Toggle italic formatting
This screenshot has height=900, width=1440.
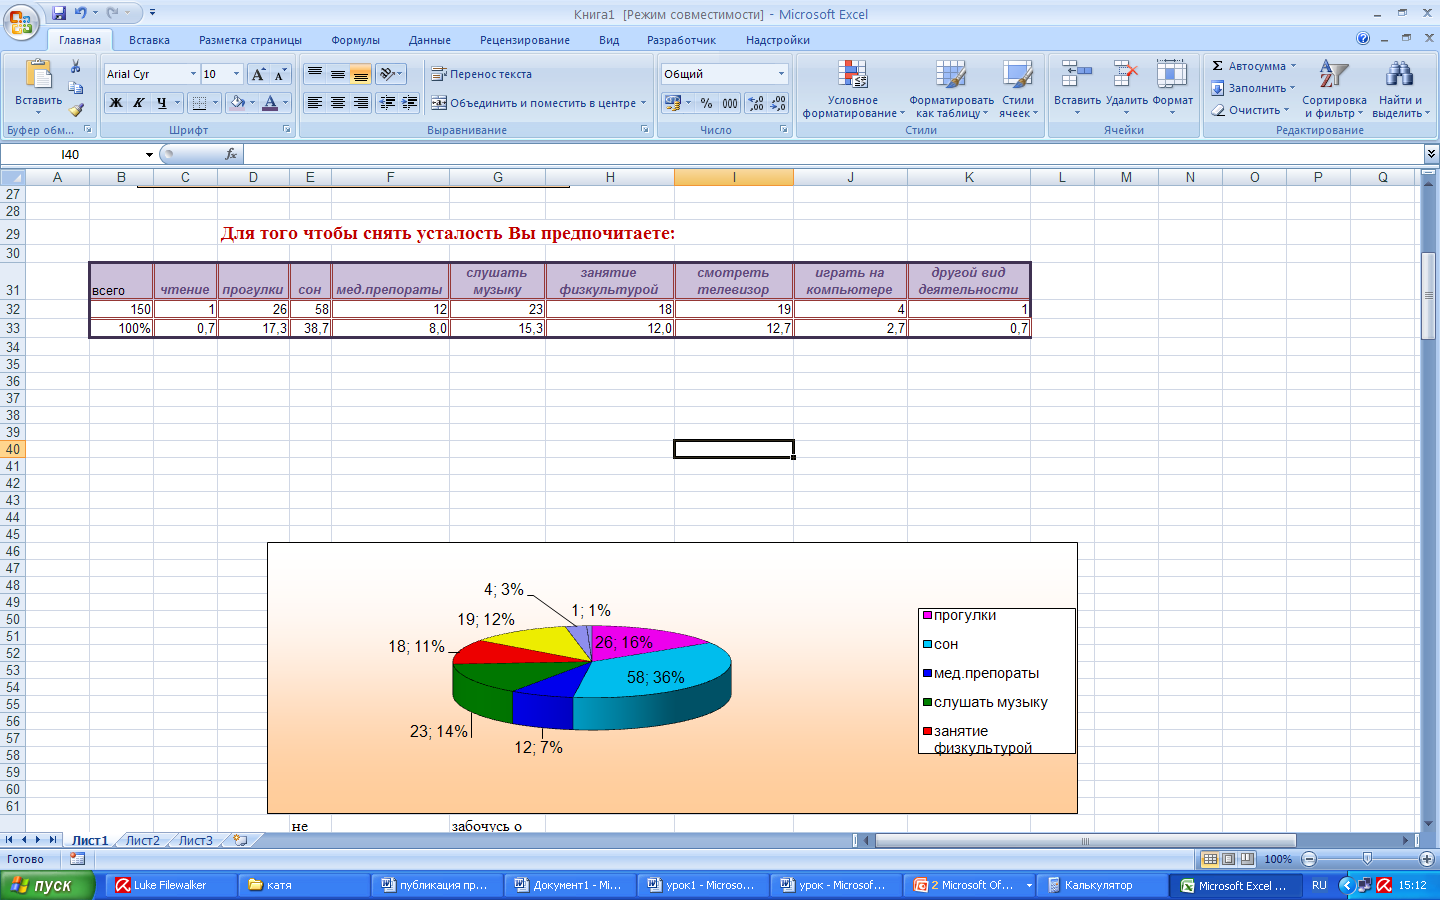(138, 103)
